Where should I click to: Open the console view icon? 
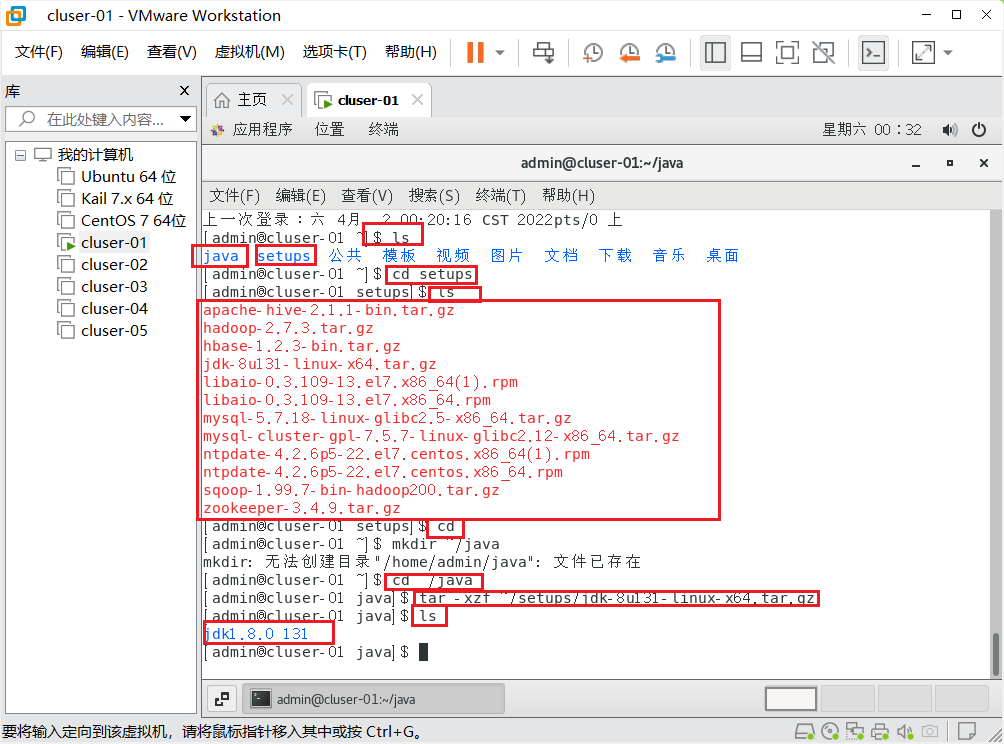point(874,53)
